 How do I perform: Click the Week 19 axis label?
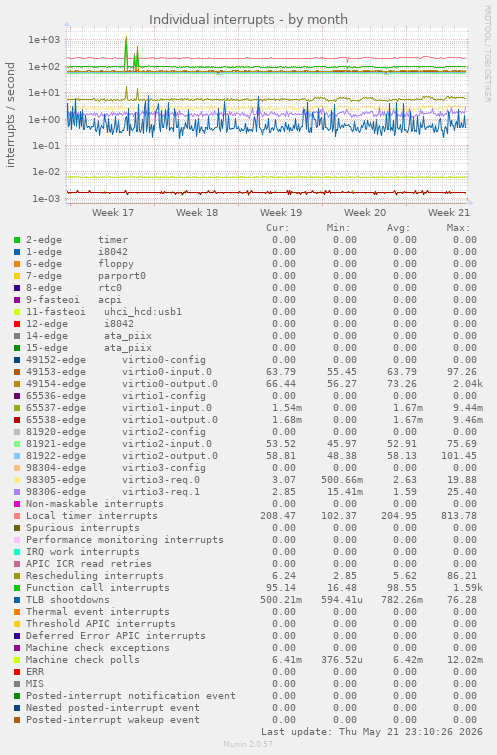pyautogui.click(x=281, y=212)
